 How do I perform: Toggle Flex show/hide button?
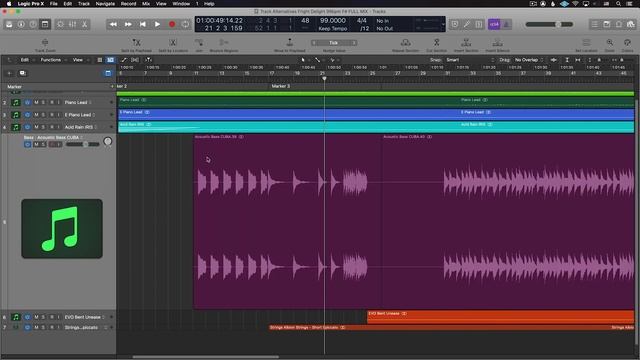click(x=135, y=60)
